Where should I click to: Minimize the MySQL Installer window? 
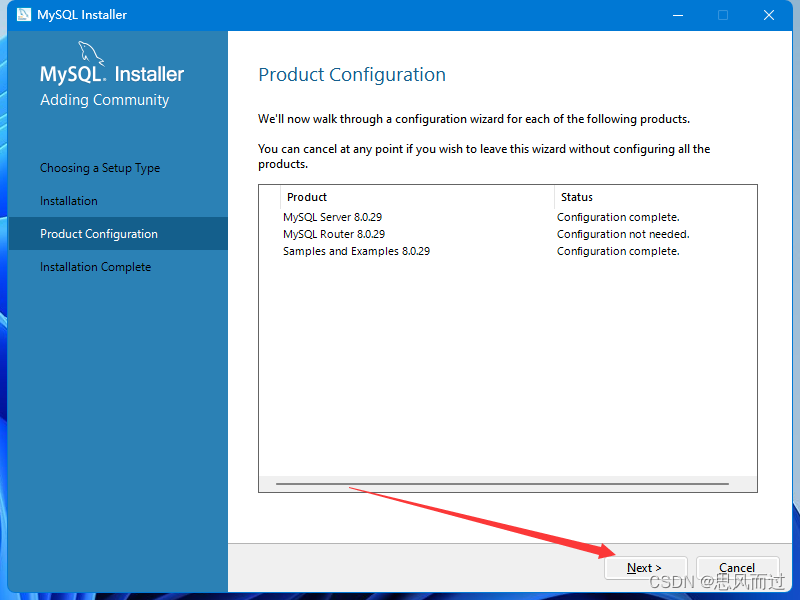point(678,15)
